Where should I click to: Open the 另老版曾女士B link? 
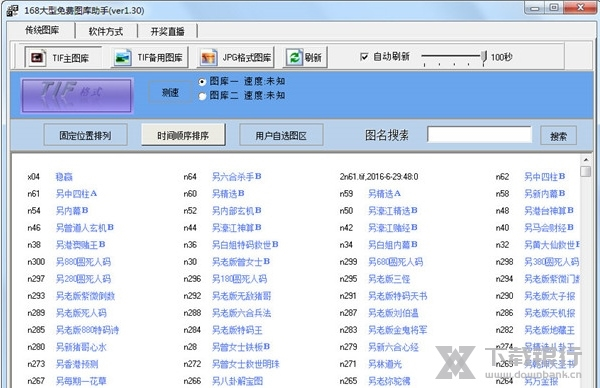(241, 262)
